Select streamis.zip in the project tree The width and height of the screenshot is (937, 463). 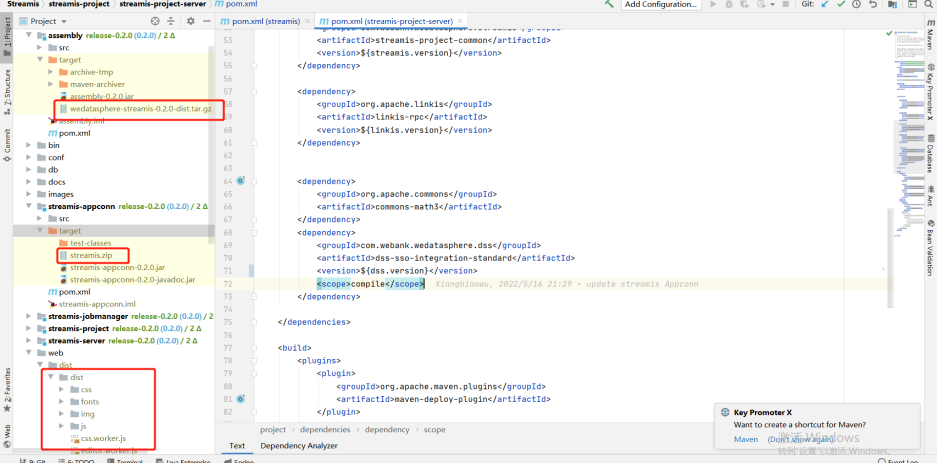pyautogui.click(x=90, y=255)
